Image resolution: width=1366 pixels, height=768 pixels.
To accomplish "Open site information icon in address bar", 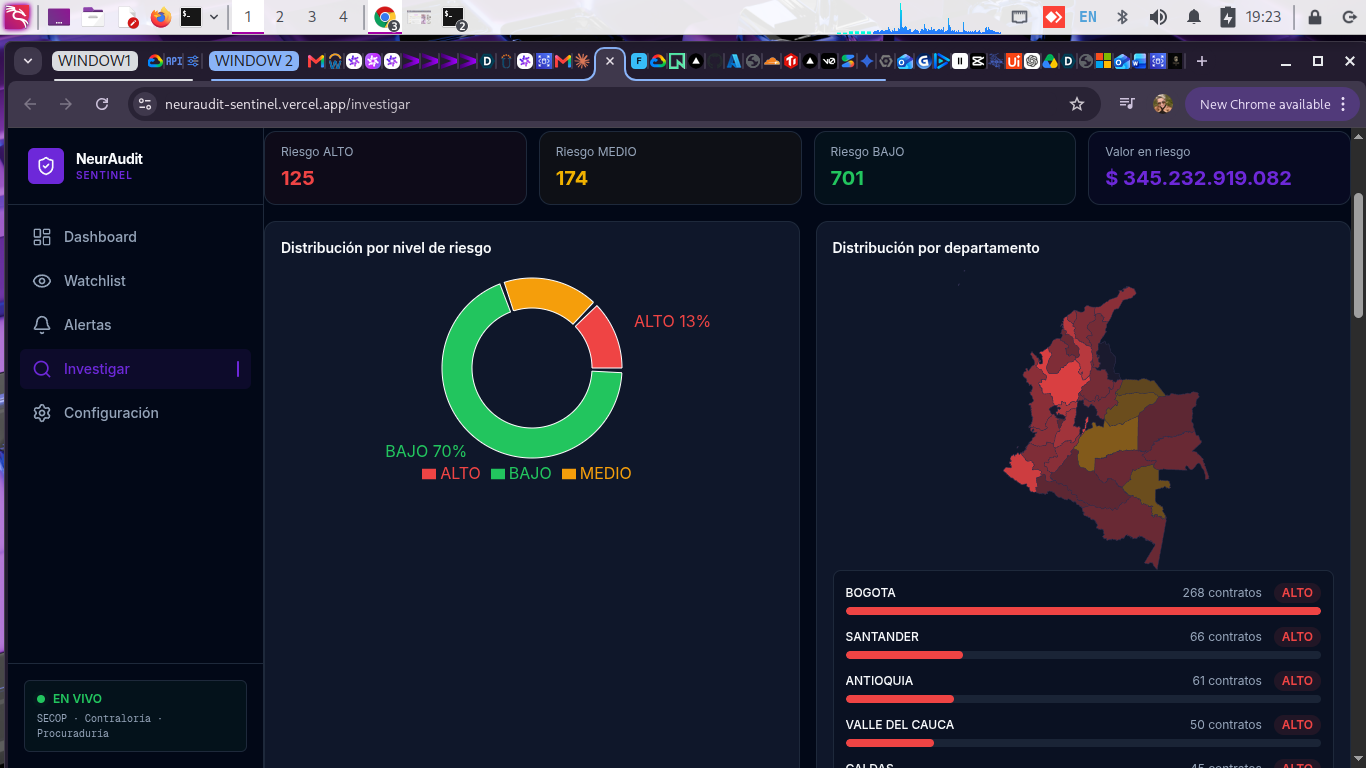I will click(145, 104).
